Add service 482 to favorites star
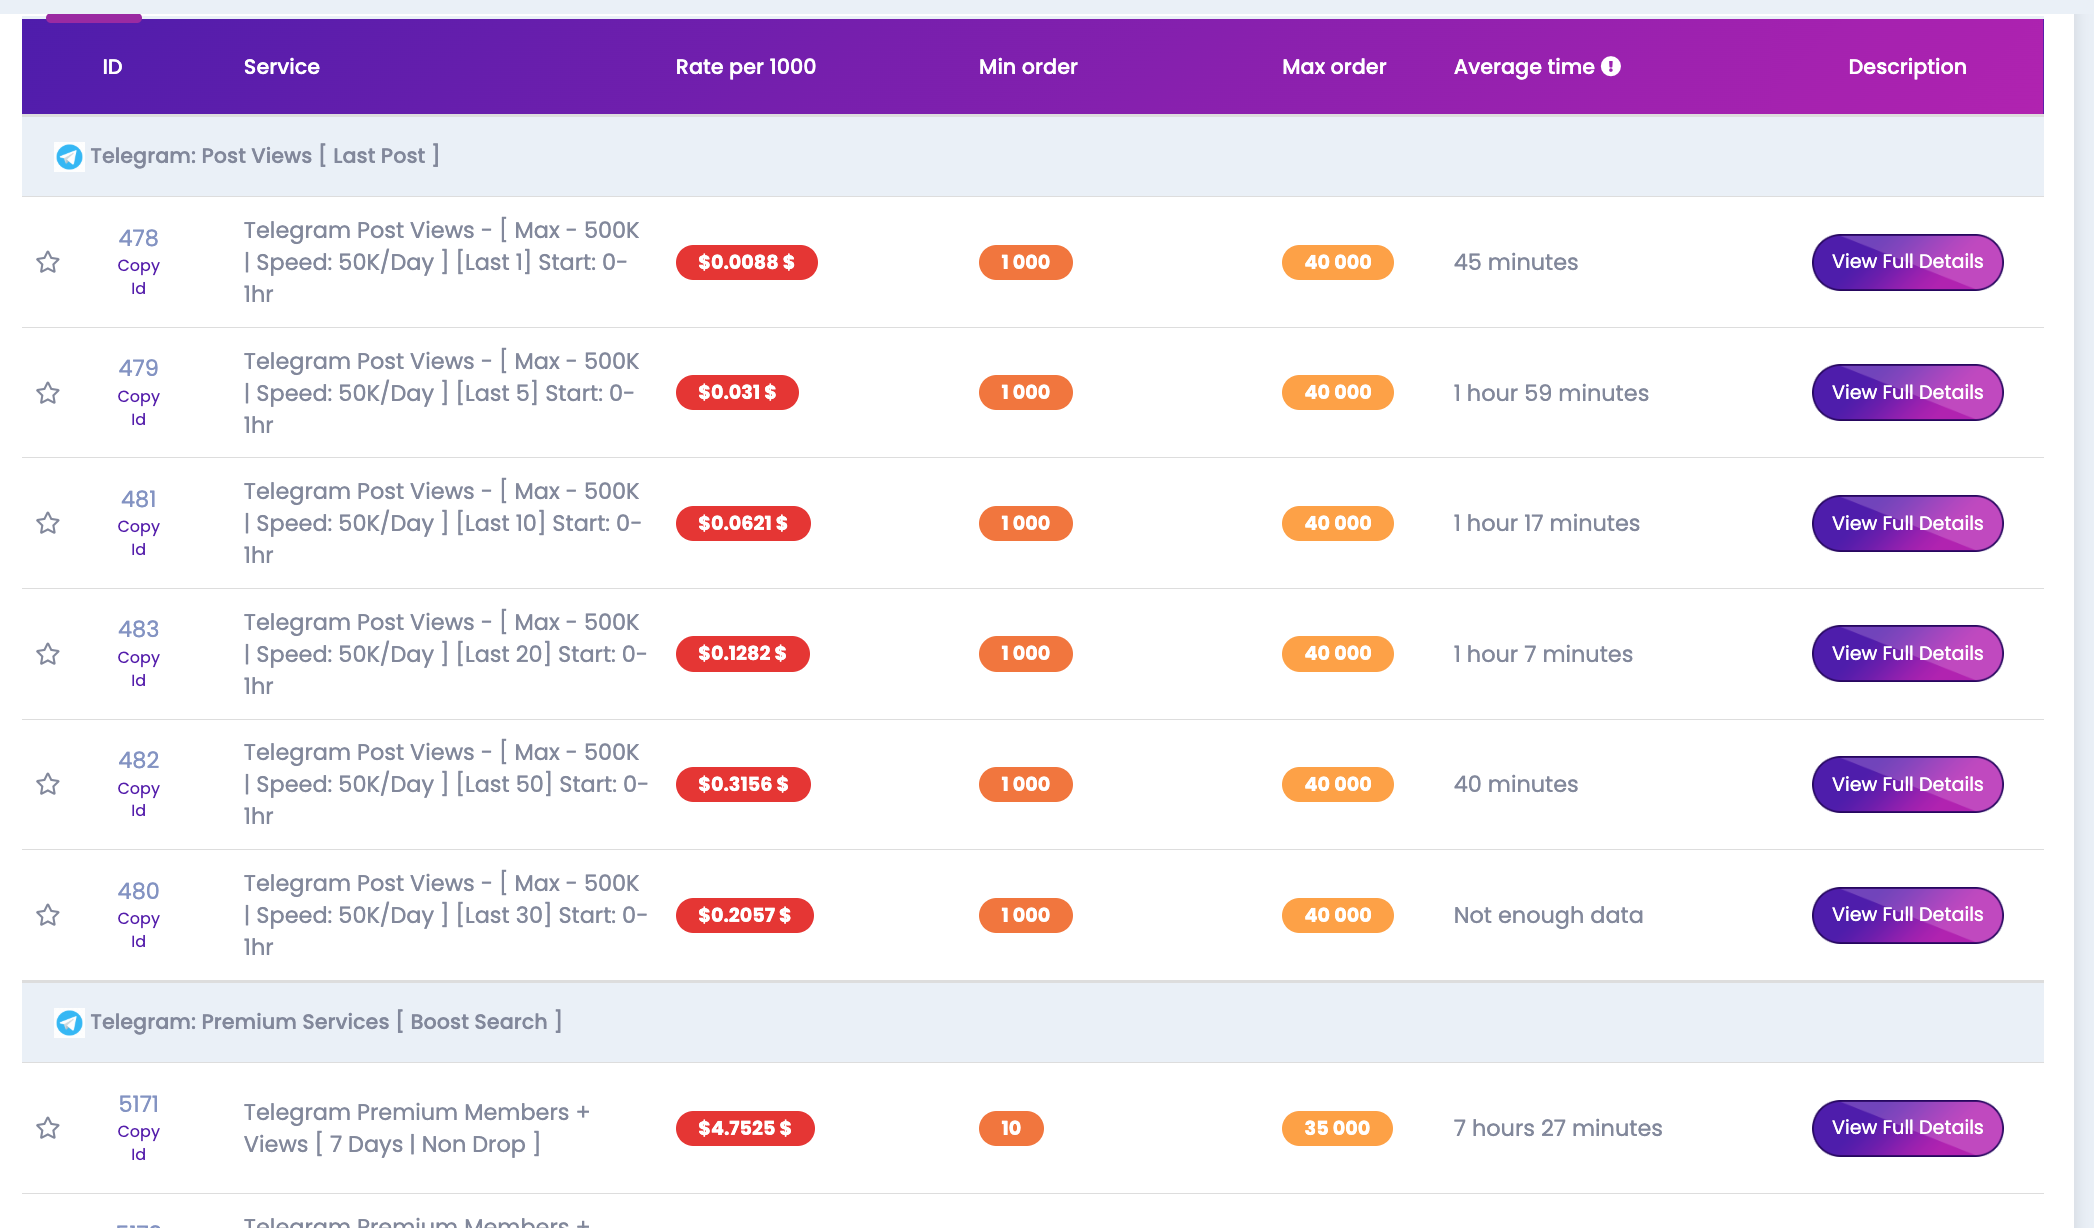2094x1228 pixels. click(x=48, y=784)
